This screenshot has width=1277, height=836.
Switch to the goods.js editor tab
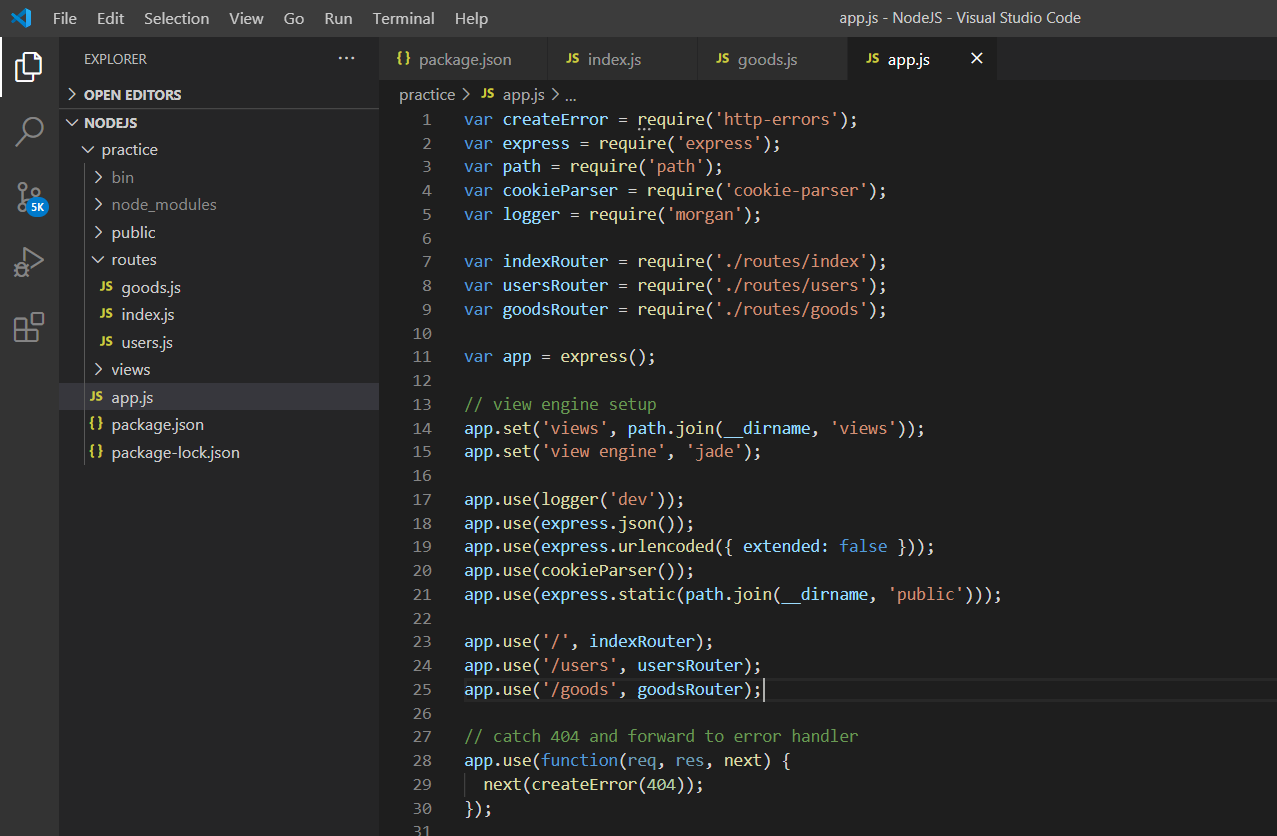click(772, 59)
